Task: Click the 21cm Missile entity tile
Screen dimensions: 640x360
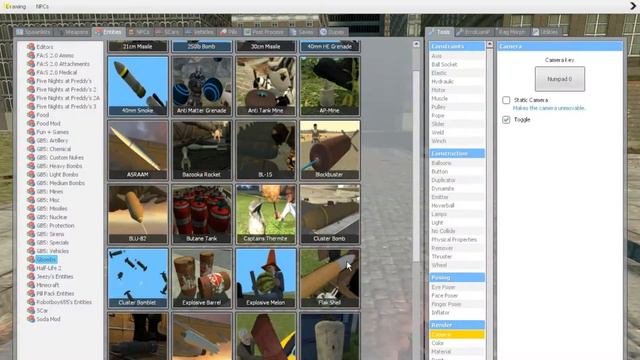Action: pos(138,46)
